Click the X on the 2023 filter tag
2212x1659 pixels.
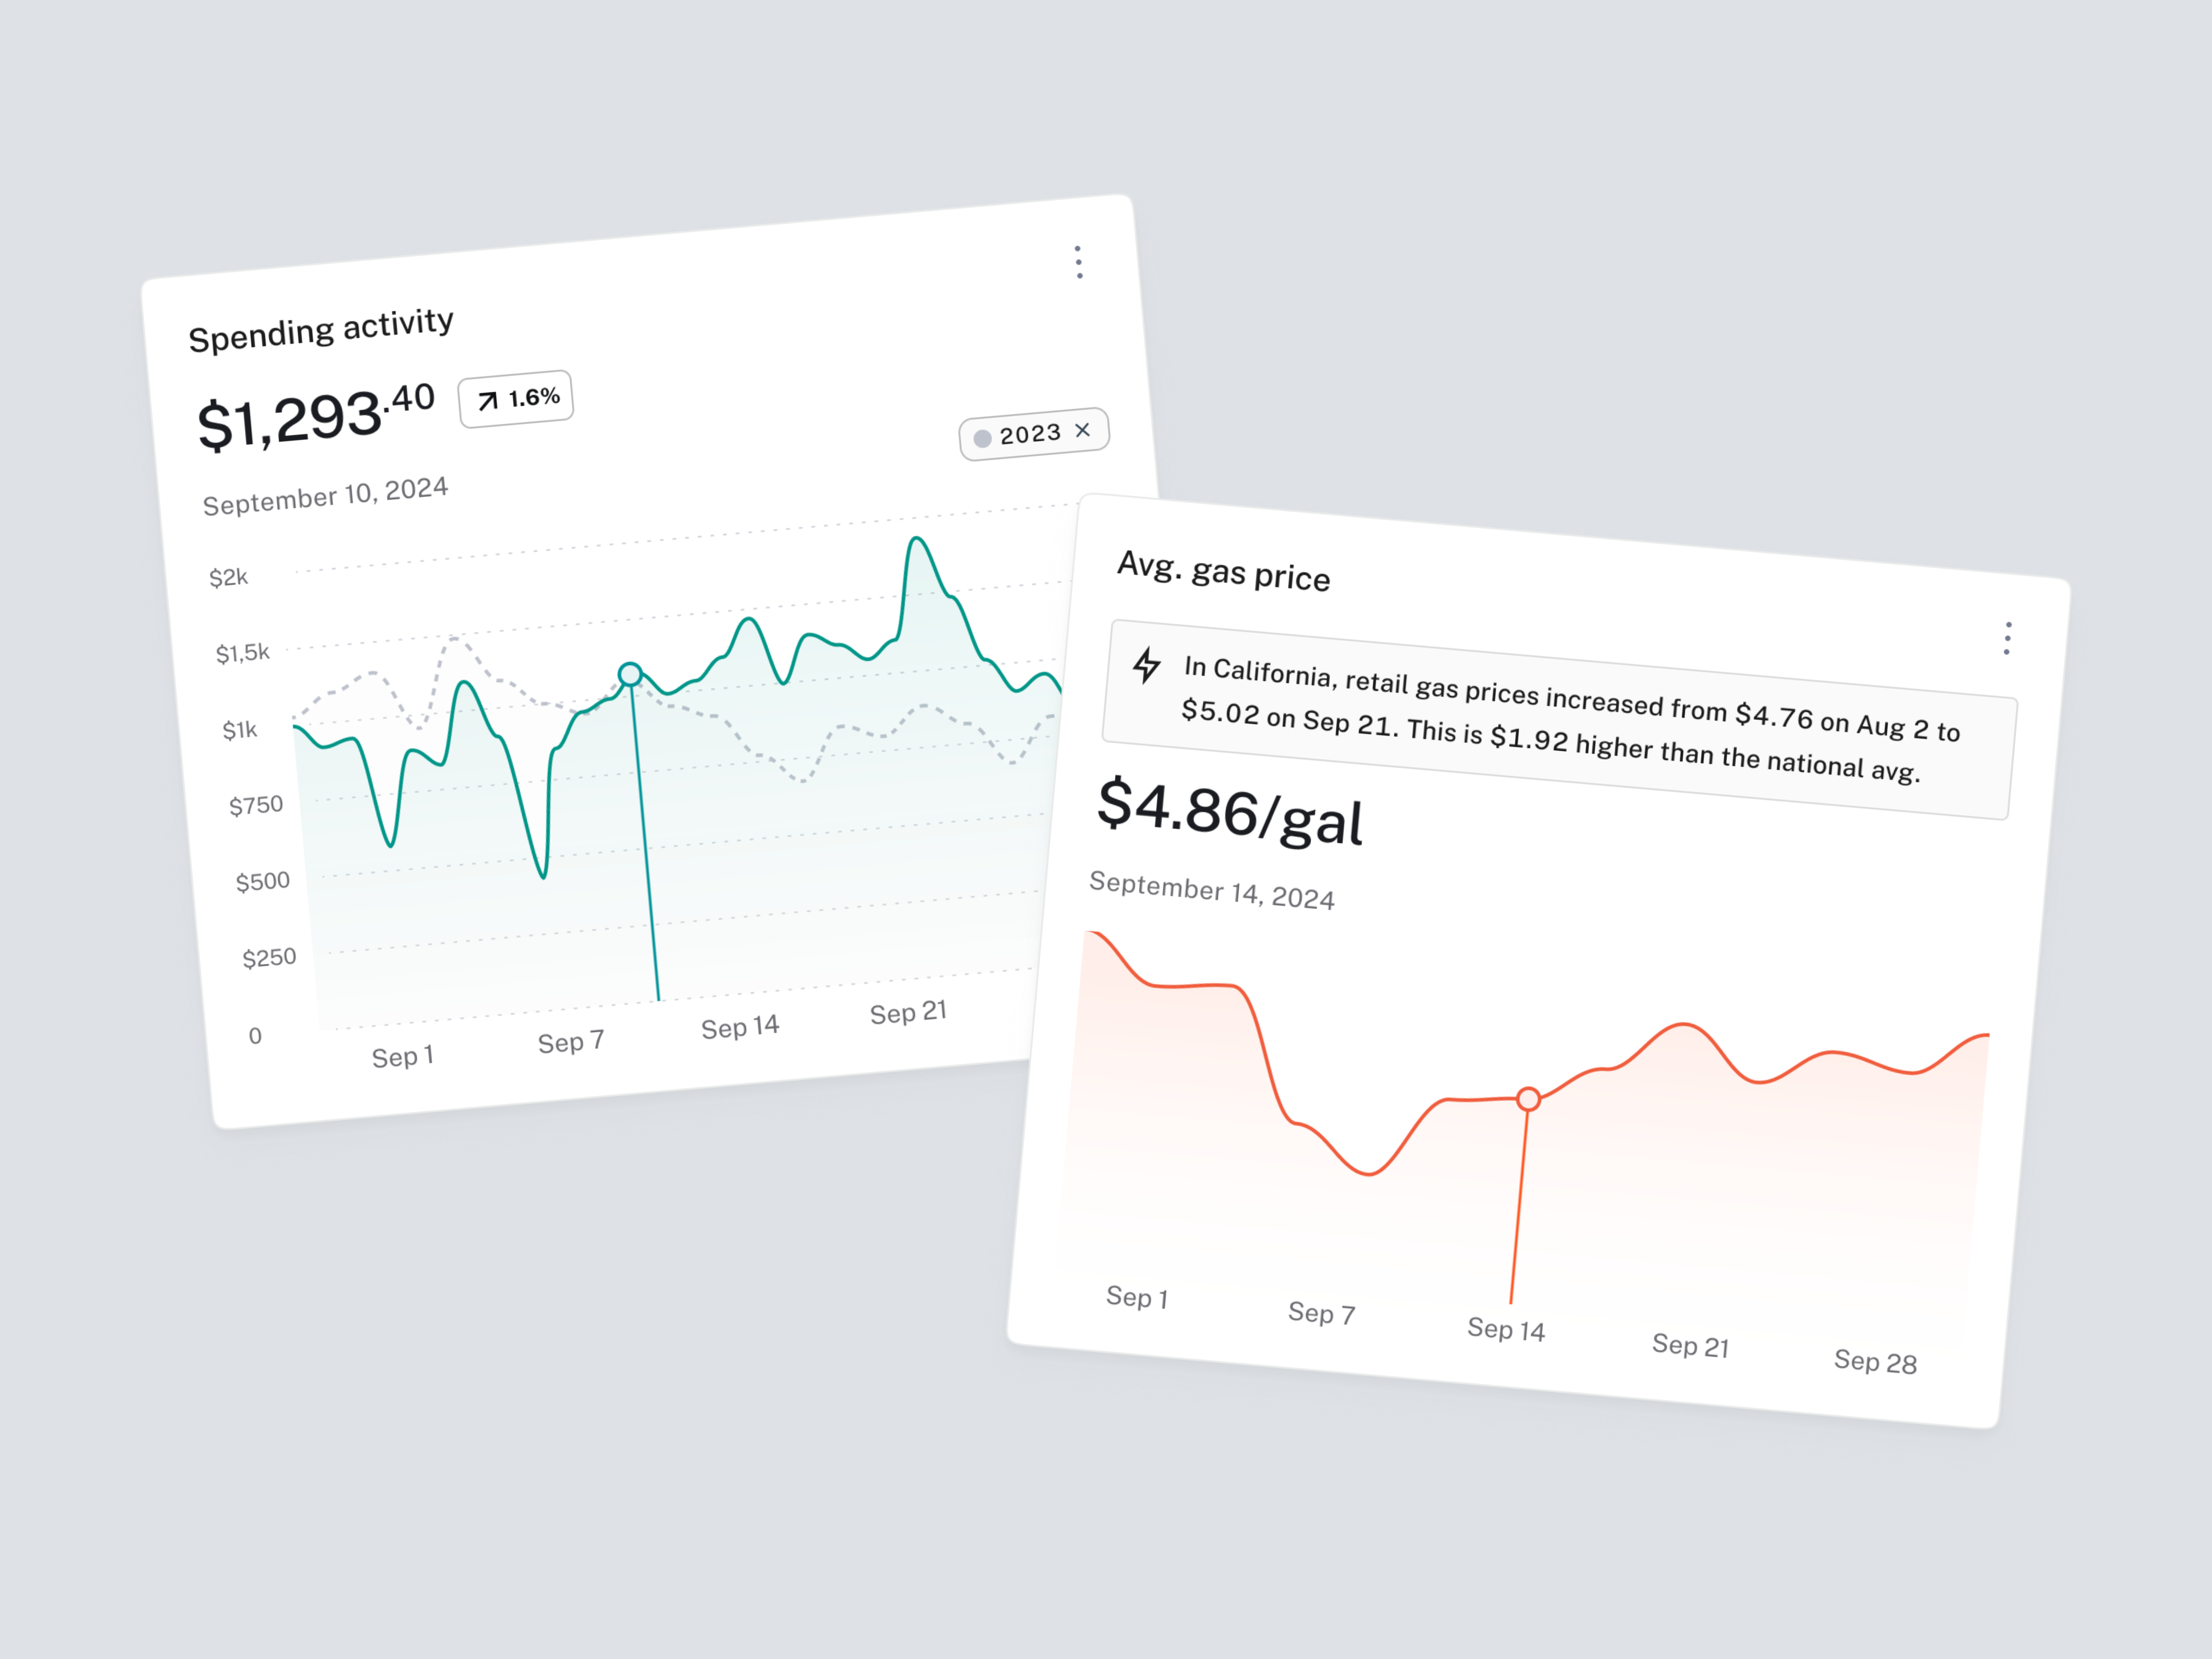pos(1083,430)
